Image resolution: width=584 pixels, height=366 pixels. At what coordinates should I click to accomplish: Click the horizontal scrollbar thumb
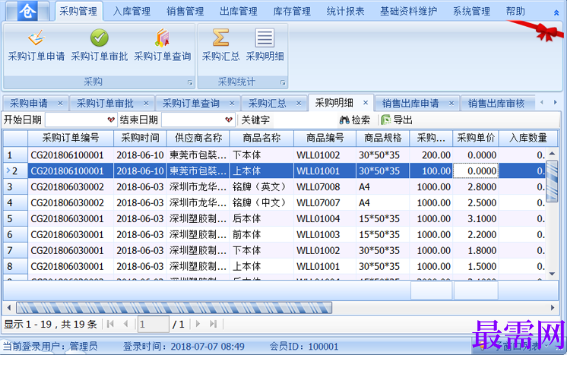pyautogui.click(x=174, y=308)
